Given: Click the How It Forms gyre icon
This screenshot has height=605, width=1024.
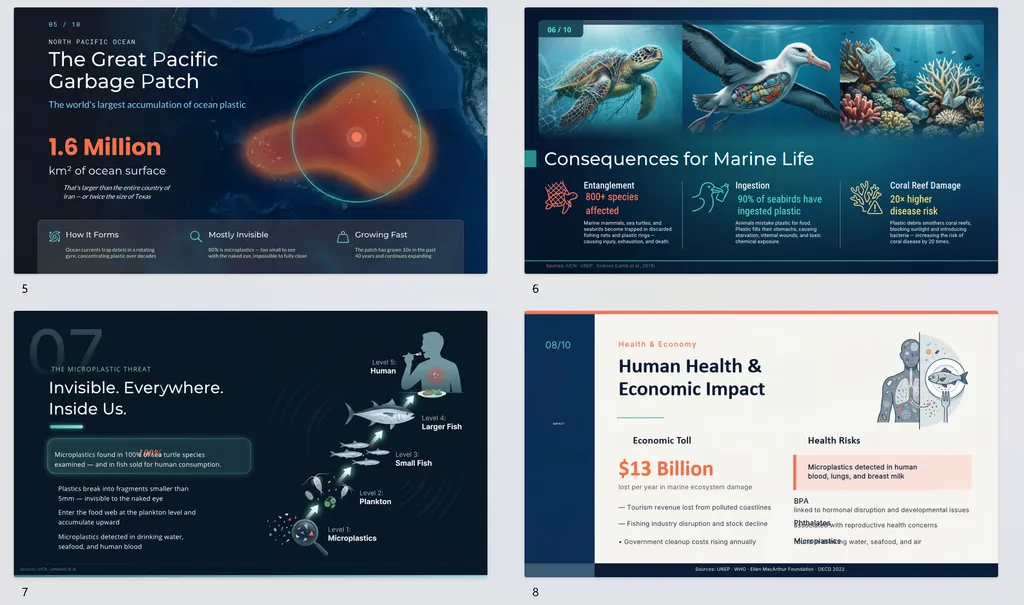Looking at the screenshot, I should [x=55, y=237].
